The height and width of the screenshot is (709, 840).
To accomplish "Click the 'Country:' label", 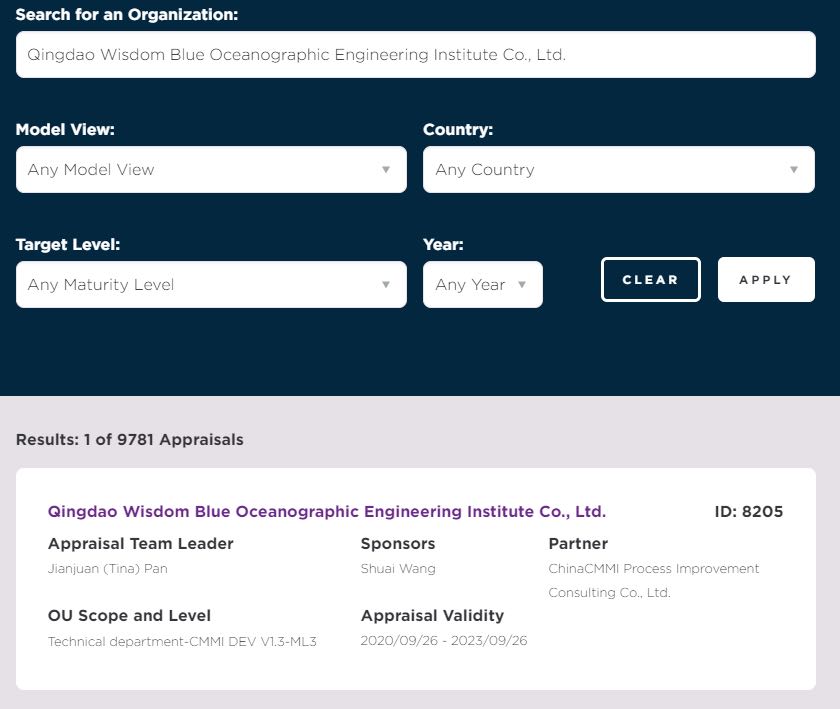I will click(458, 129).
